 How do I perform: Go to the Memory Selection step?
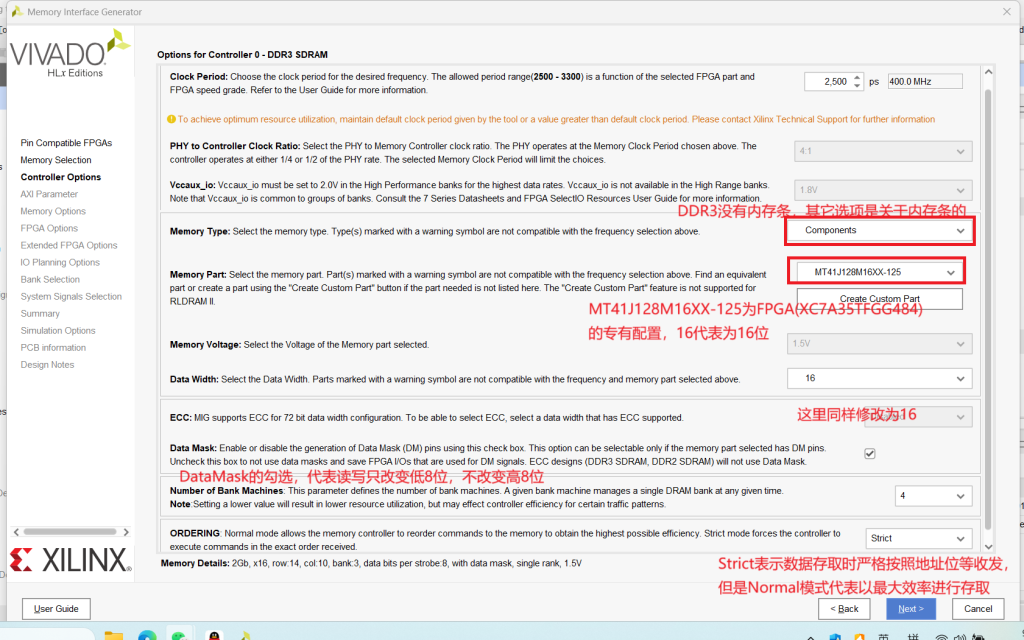tap(56, 160)
